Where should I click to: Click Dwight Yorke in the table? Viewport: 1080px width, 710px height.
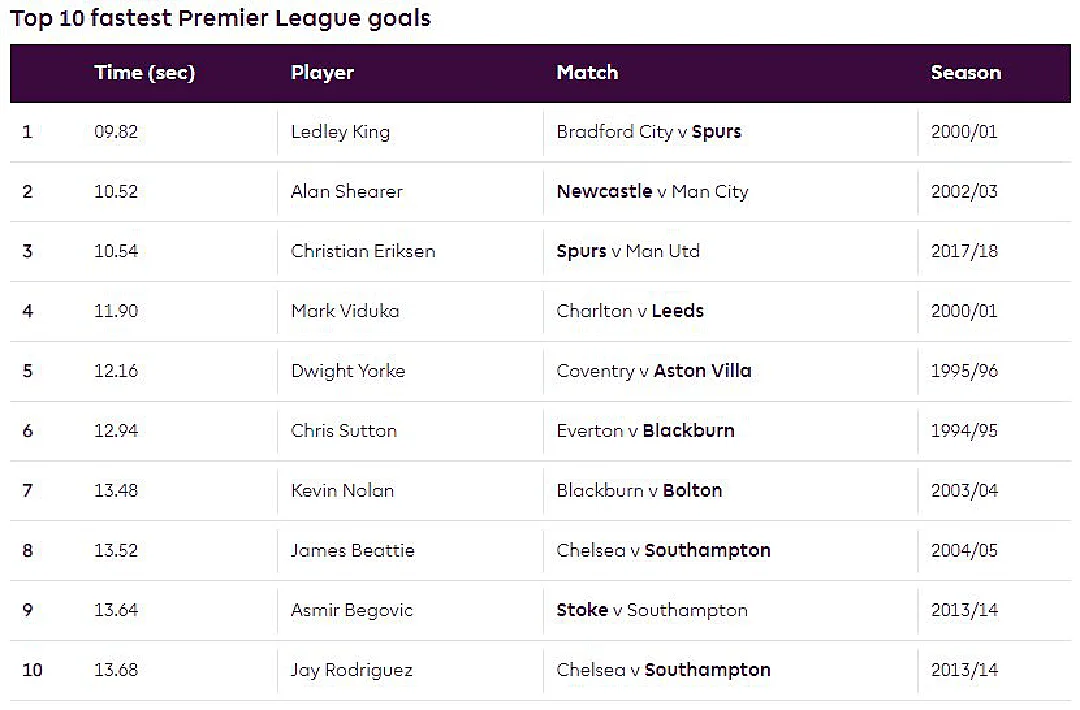click(348, 371)
